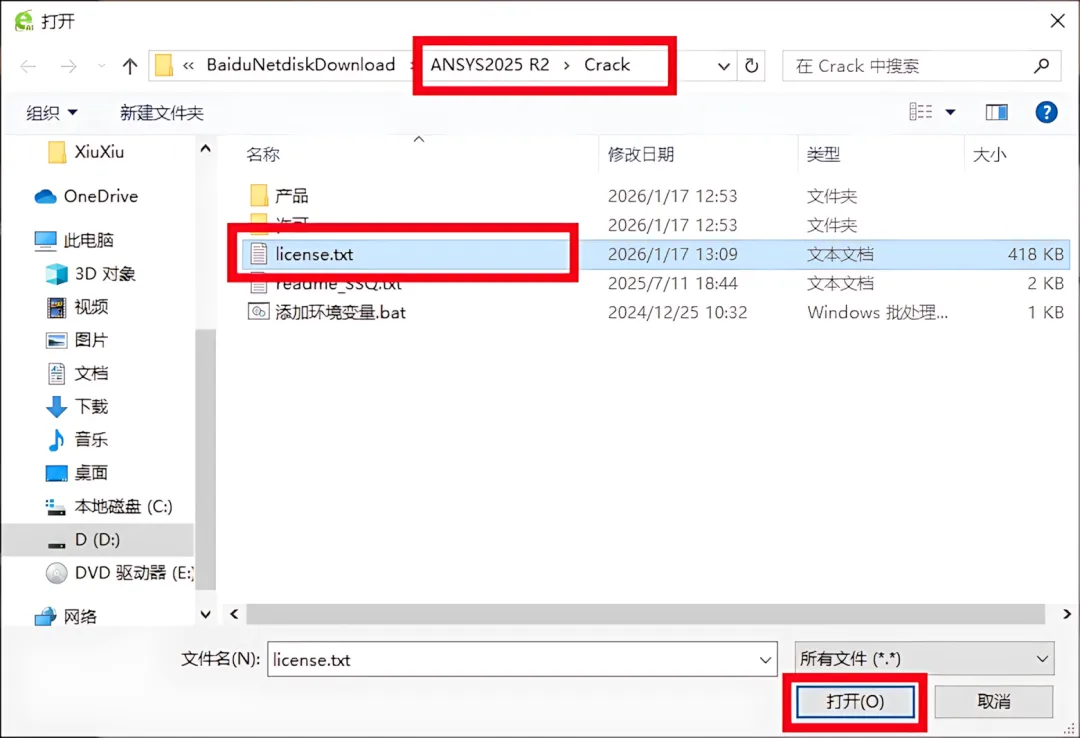The image size is (1080, 738).
Task: Open 音乐 folder in sidebar
Action: (x=77, y=439)
